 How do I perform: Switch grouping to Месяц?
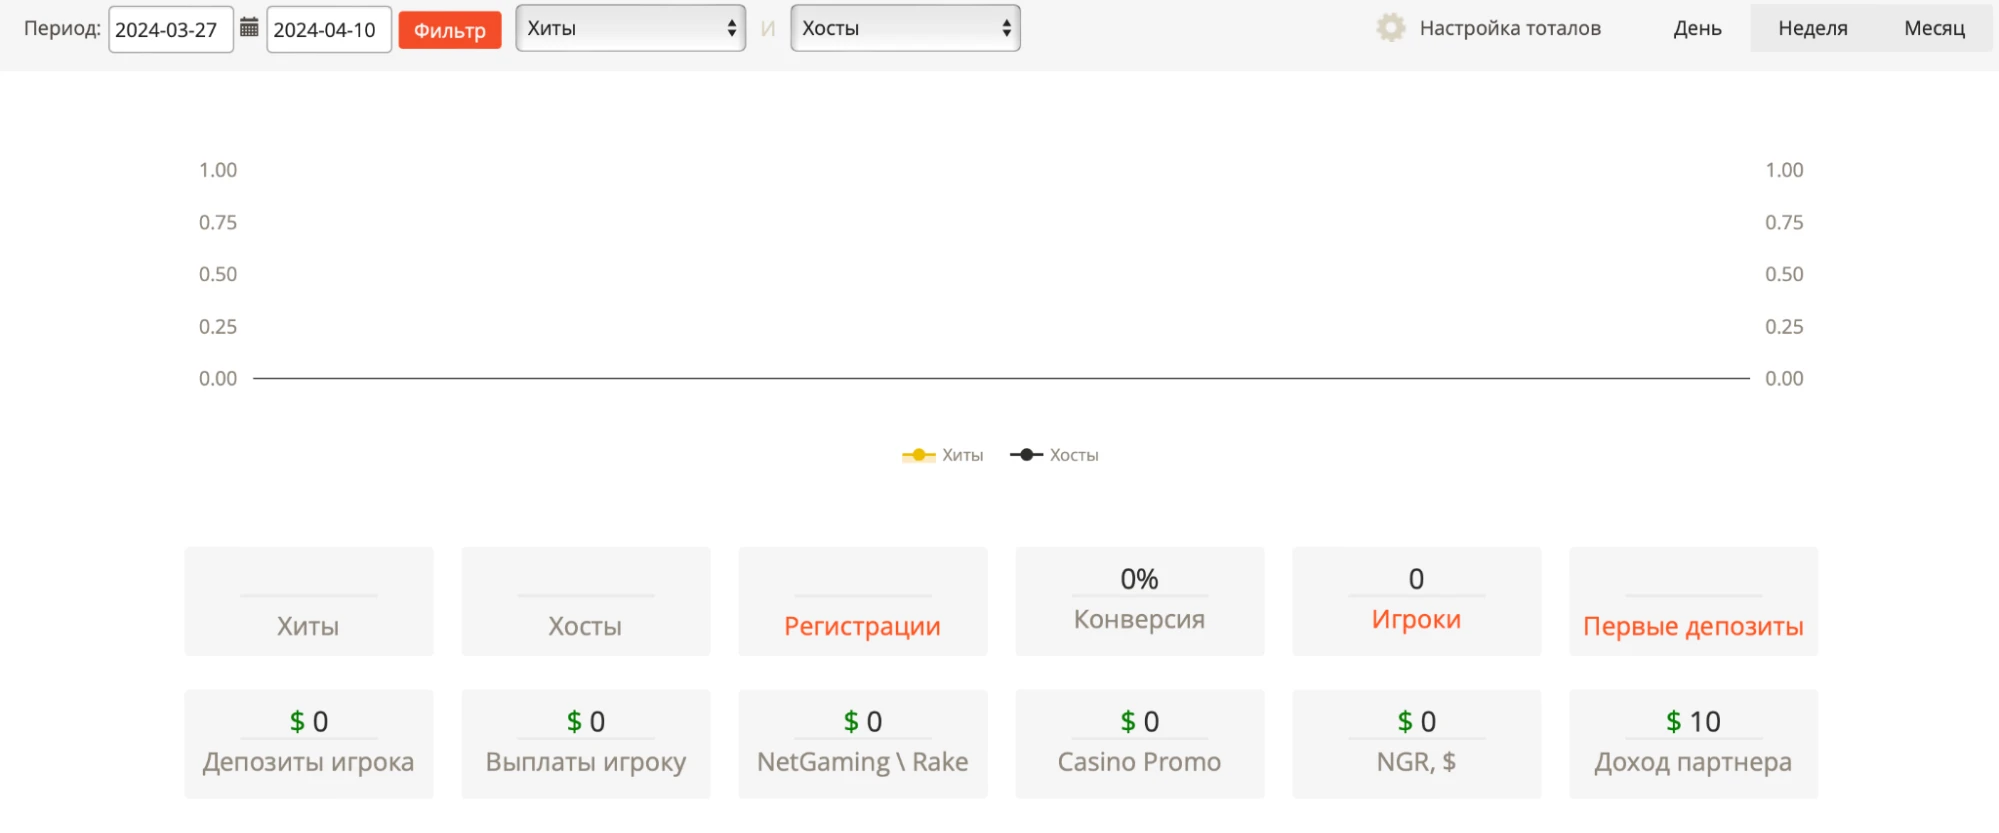(1934, 28)
